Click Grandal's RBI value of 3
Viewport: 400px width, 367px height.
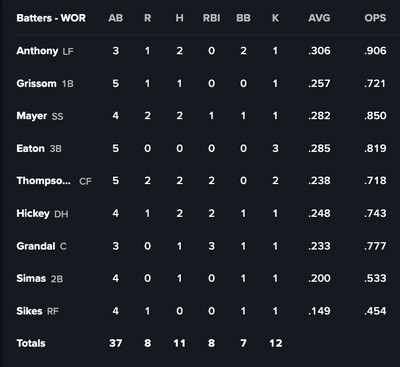(x=211, y=246)
